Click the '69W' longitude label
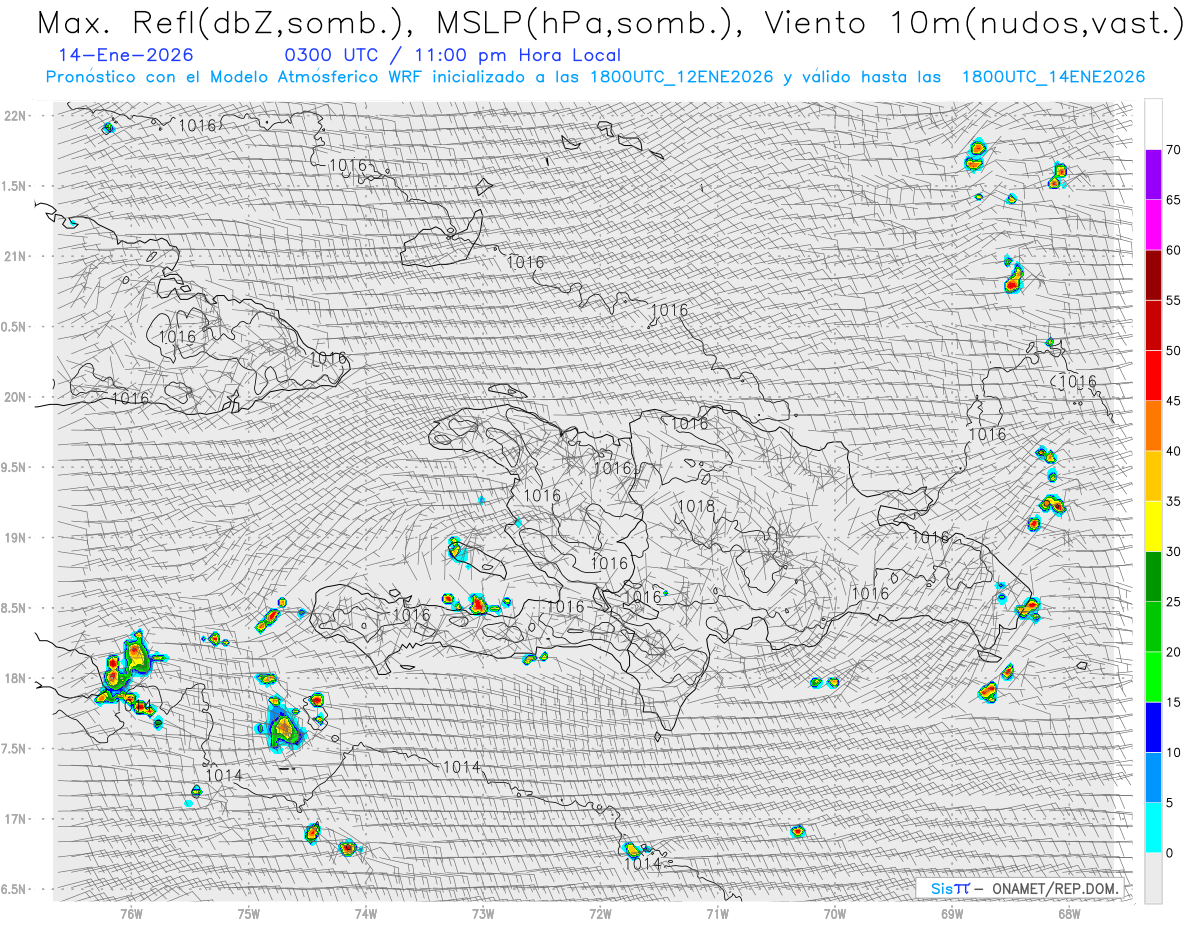Viewport: 1200px width, 927px height. click(951, 913)
